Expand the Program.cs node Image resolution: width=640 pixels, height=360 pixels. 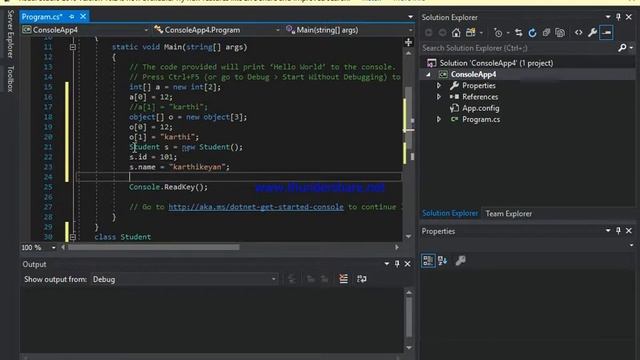pos(439,120)
